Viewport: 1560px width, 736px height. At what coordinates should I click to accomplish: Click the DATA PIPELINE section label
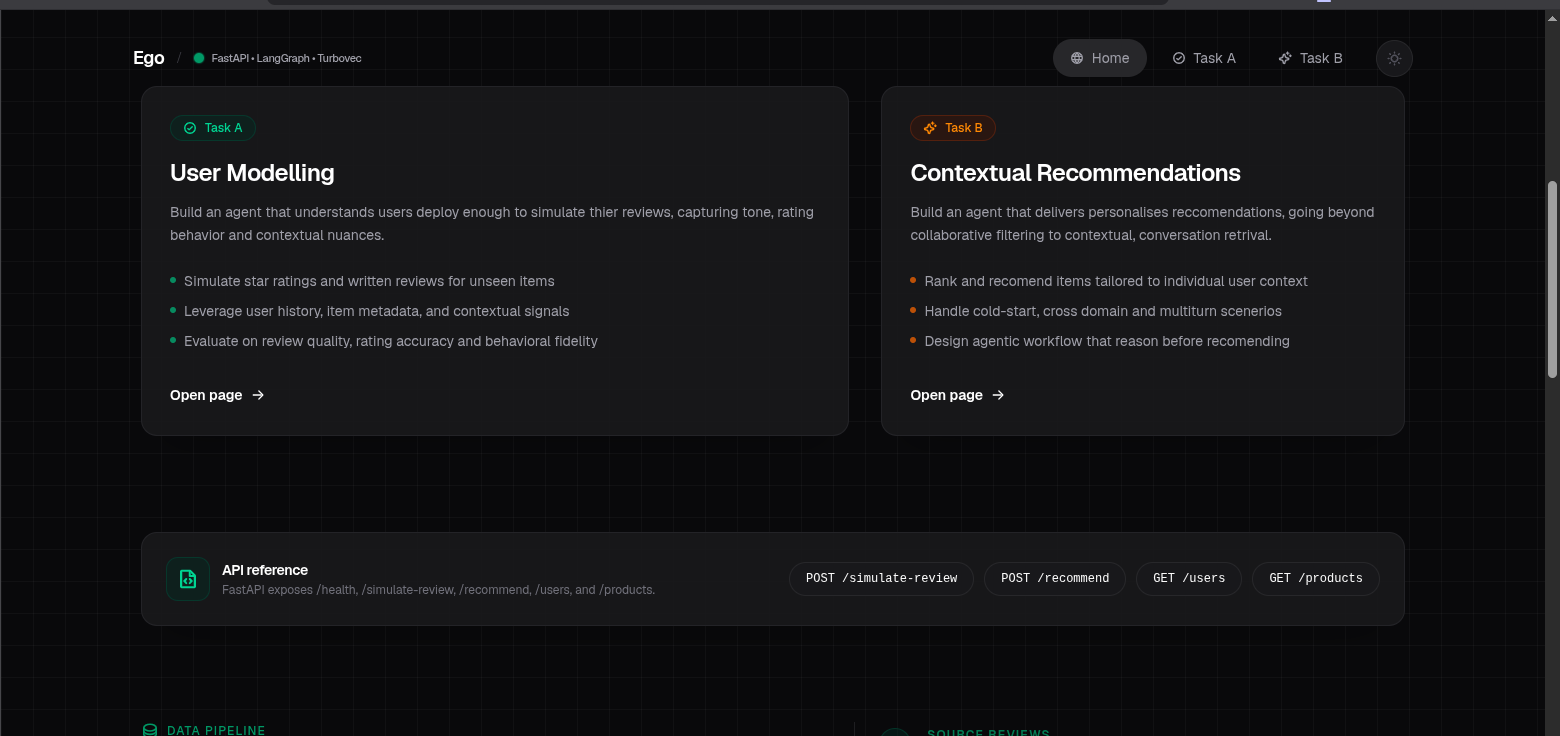(216, 731)
